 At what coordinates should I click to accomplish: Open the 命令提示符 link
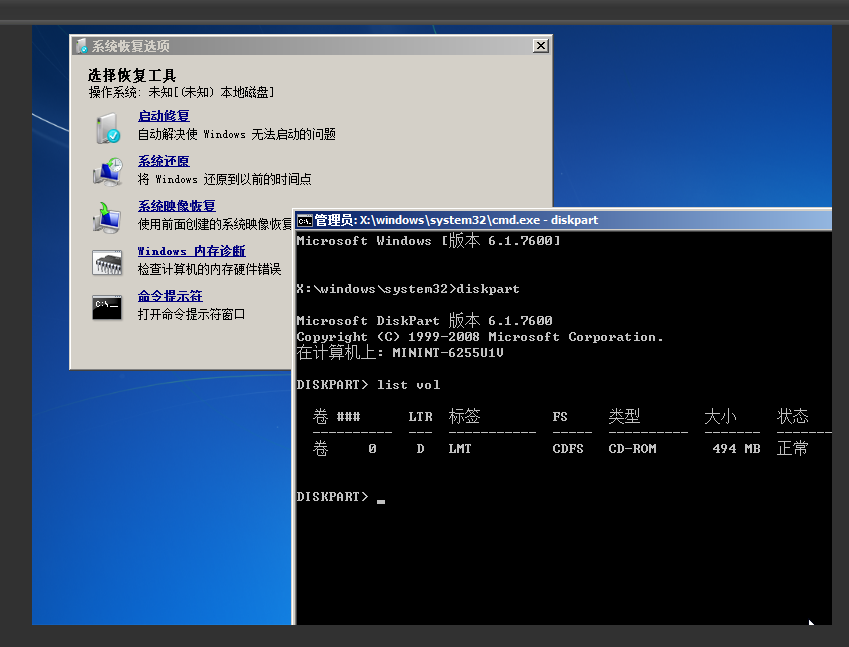[170, 296]
